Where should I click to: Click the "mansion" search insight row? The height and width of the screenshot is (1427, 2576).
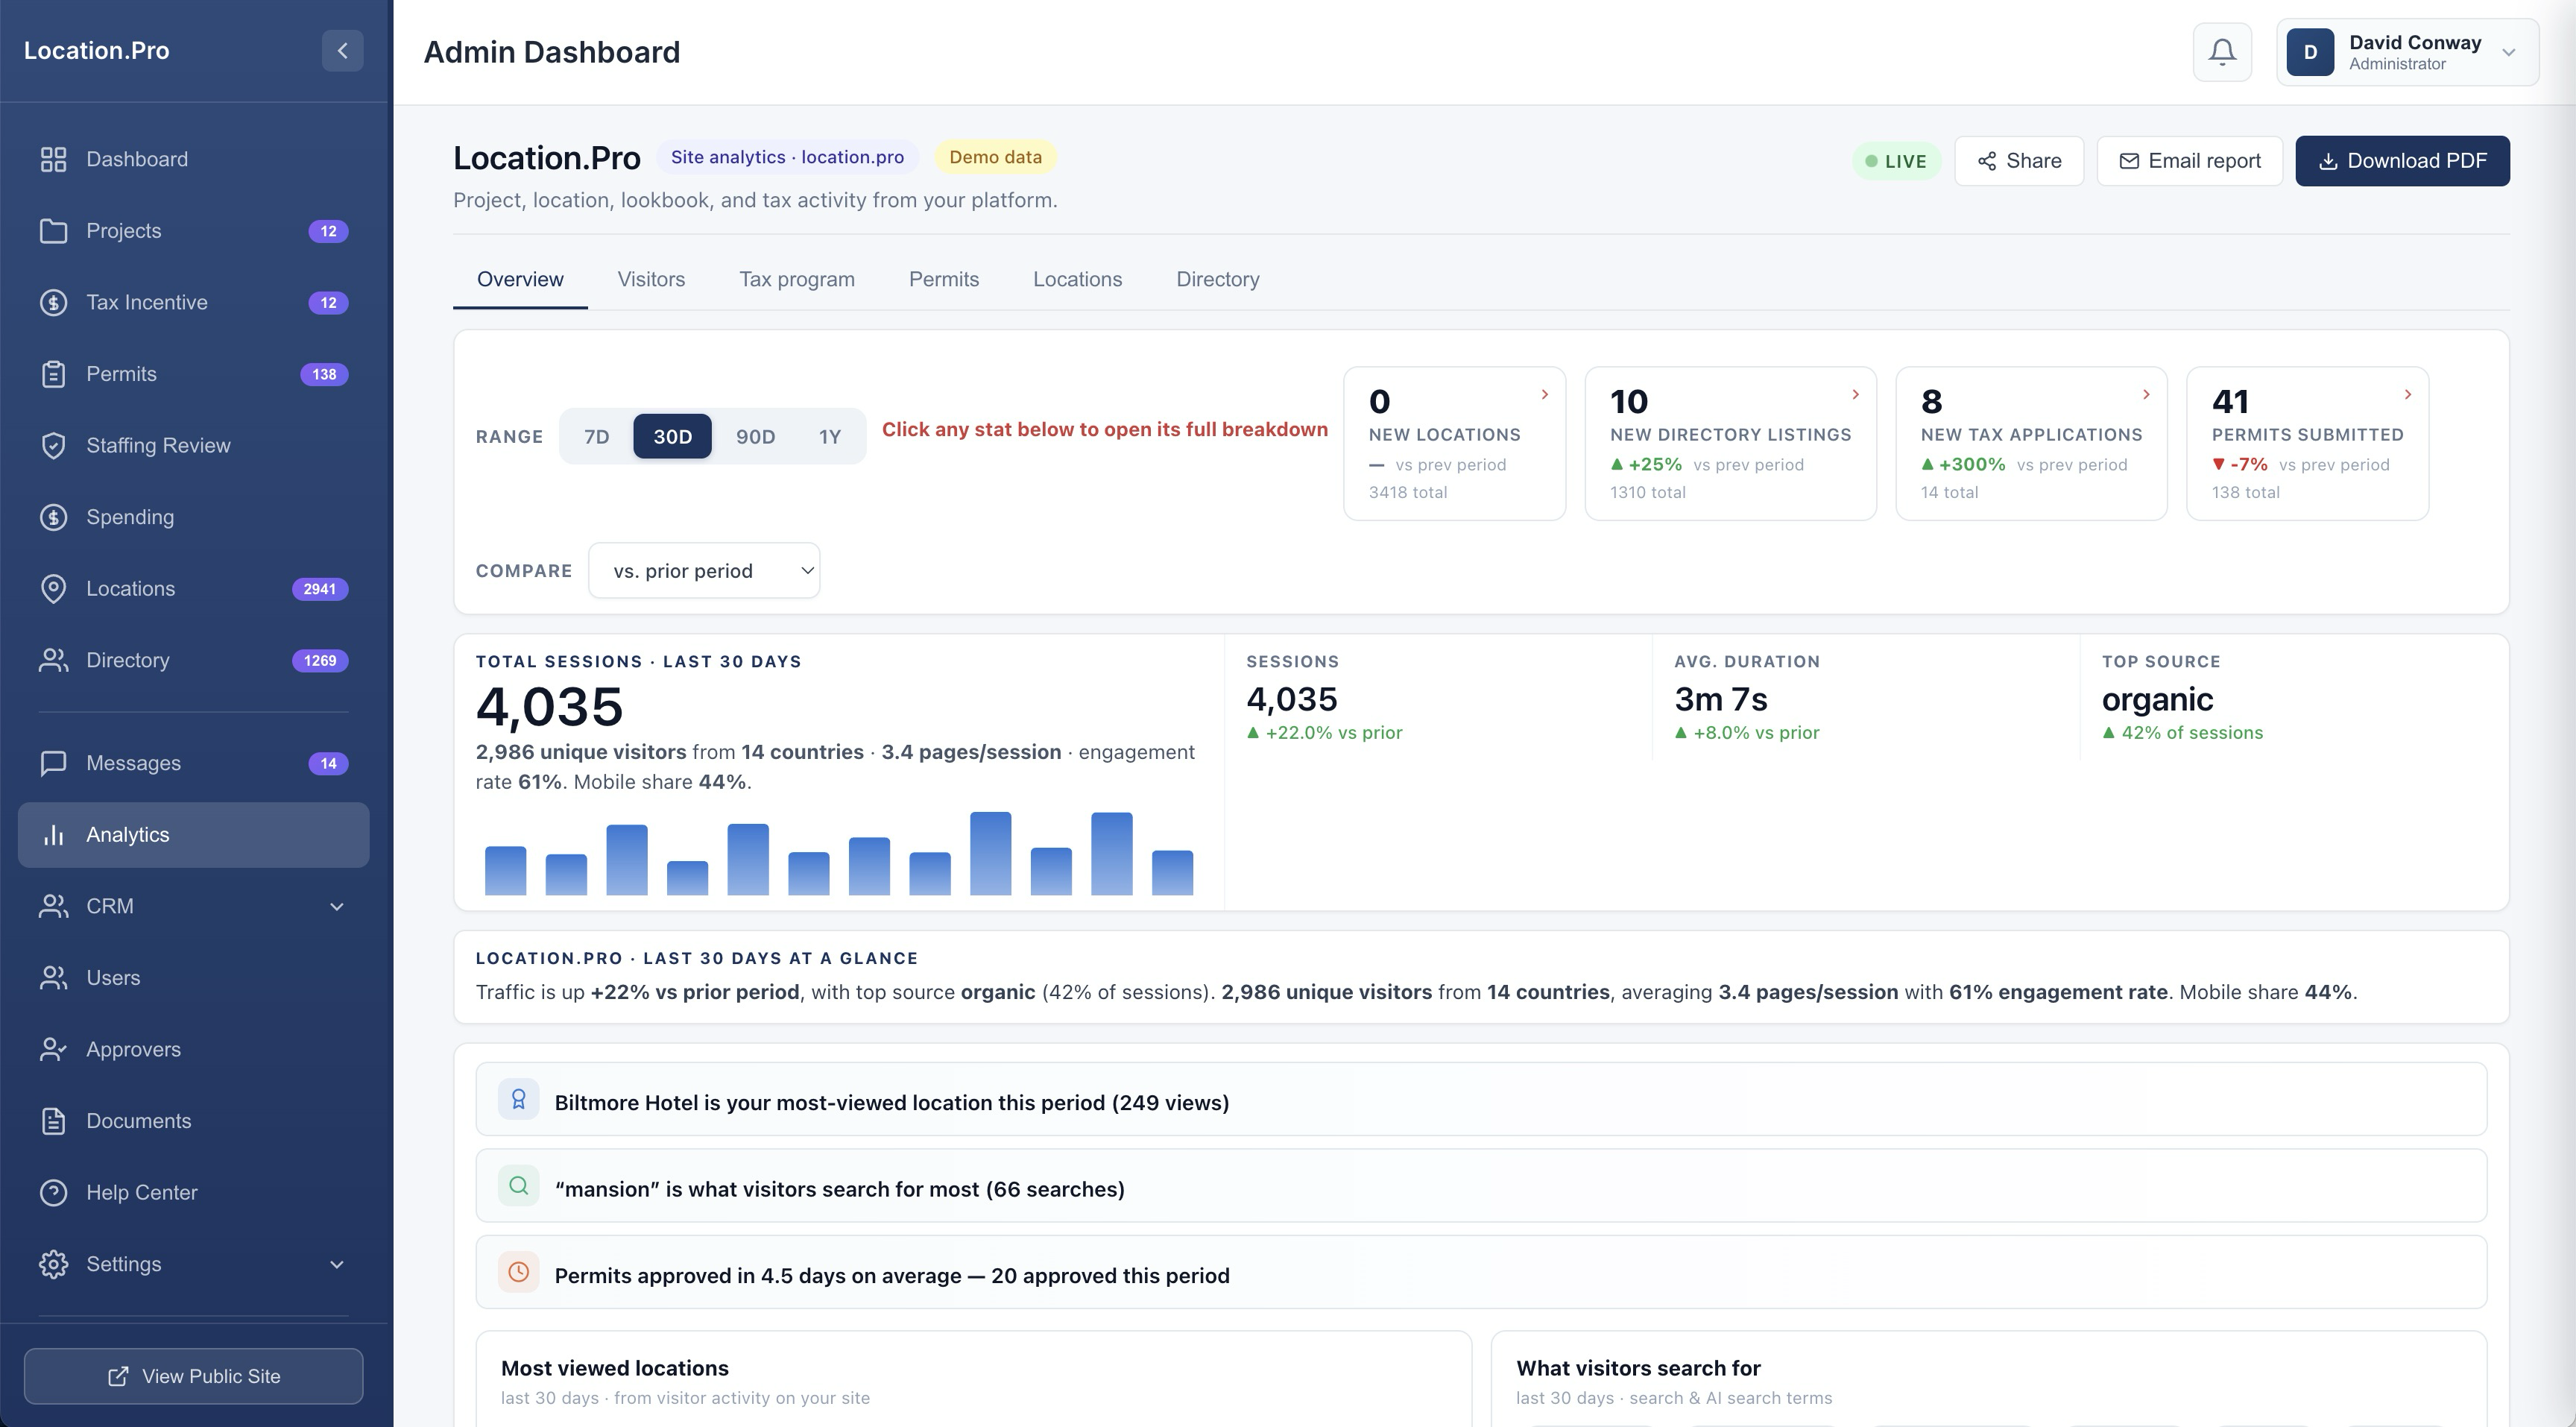(1480, 1185)
